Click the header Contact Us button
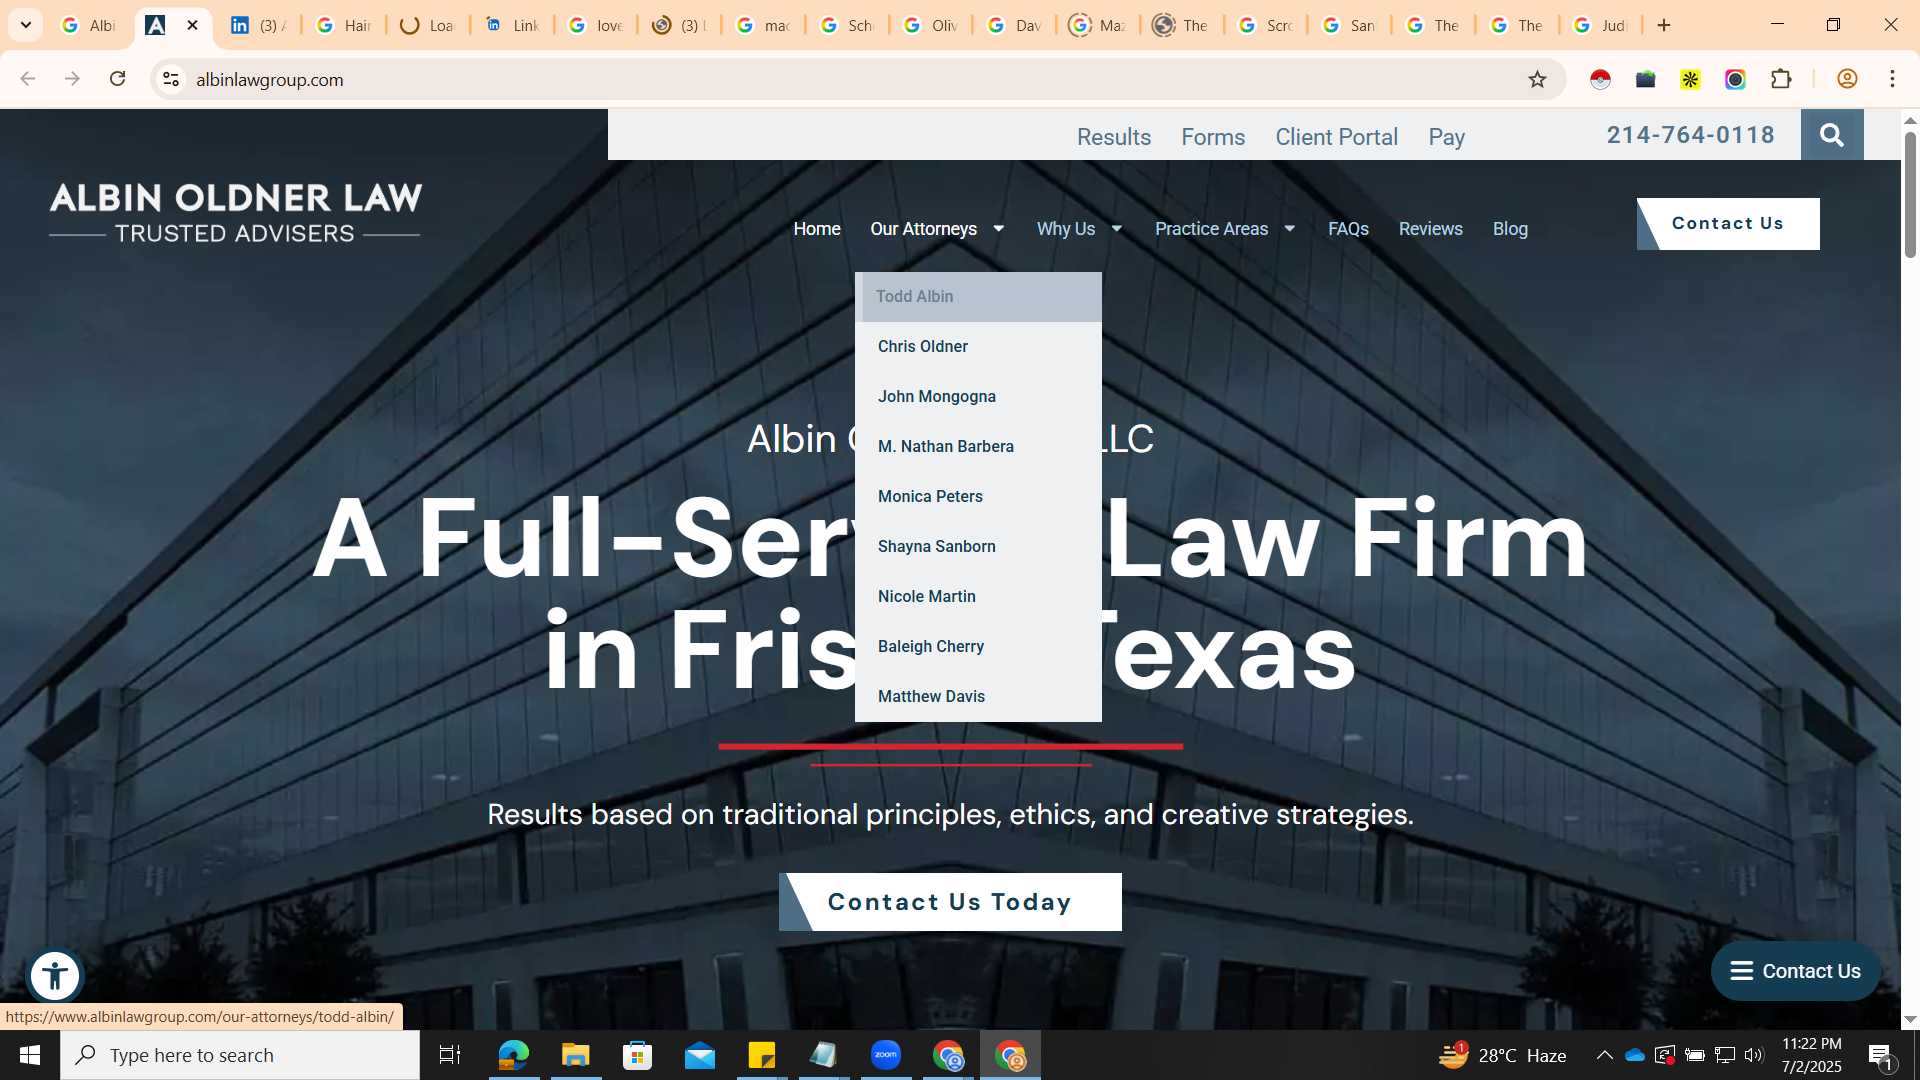1920x1080 pixels. (1728, 224)
